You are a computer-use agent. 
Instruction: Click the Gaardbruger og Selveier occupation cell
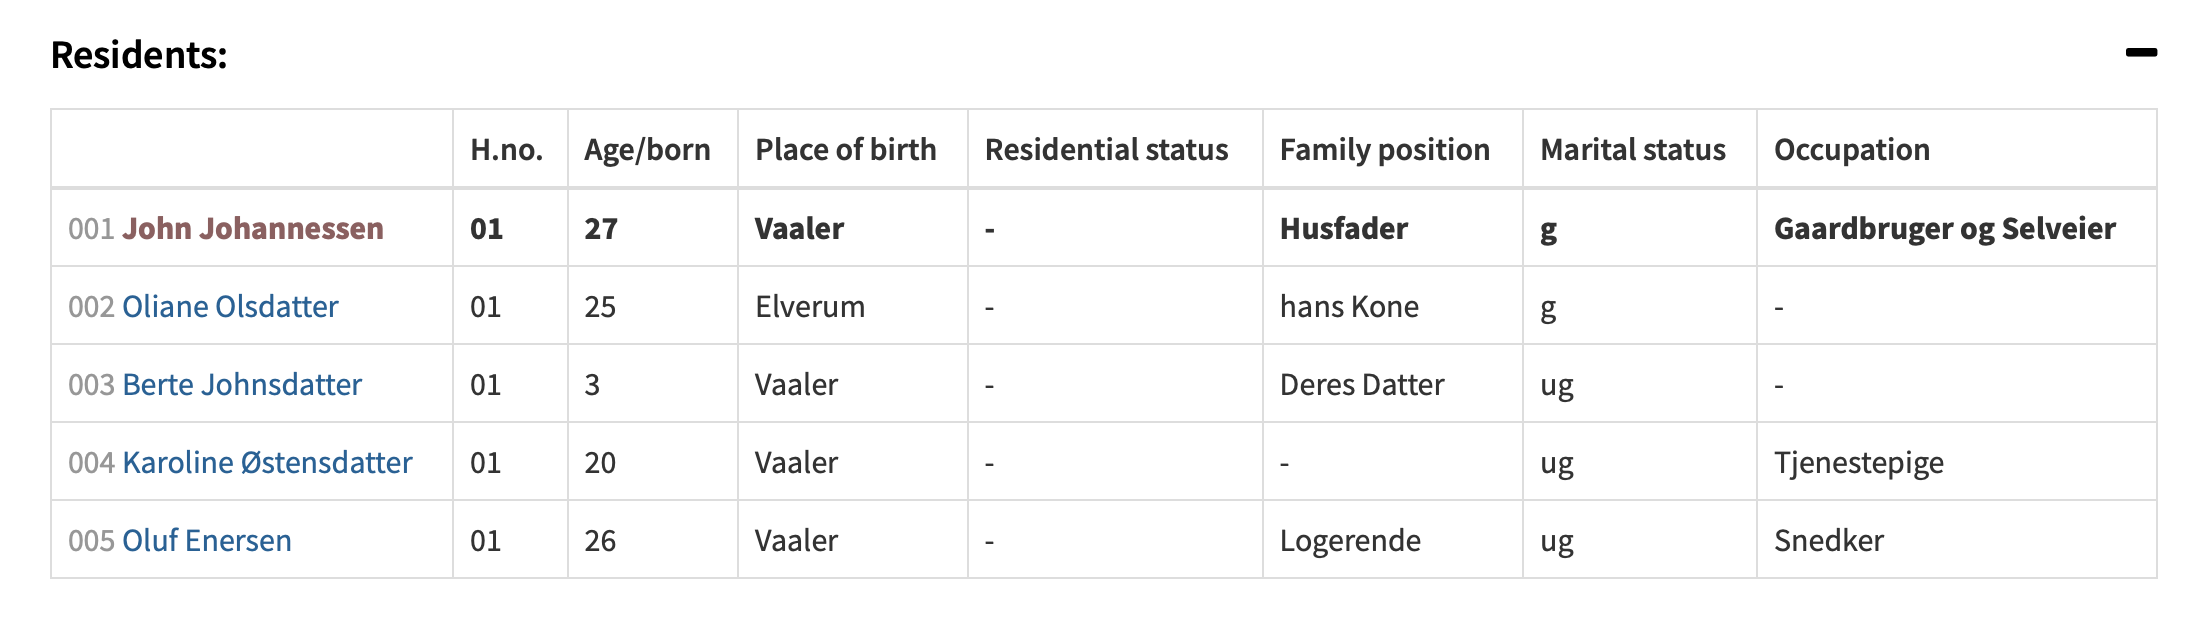(1944, 229)
